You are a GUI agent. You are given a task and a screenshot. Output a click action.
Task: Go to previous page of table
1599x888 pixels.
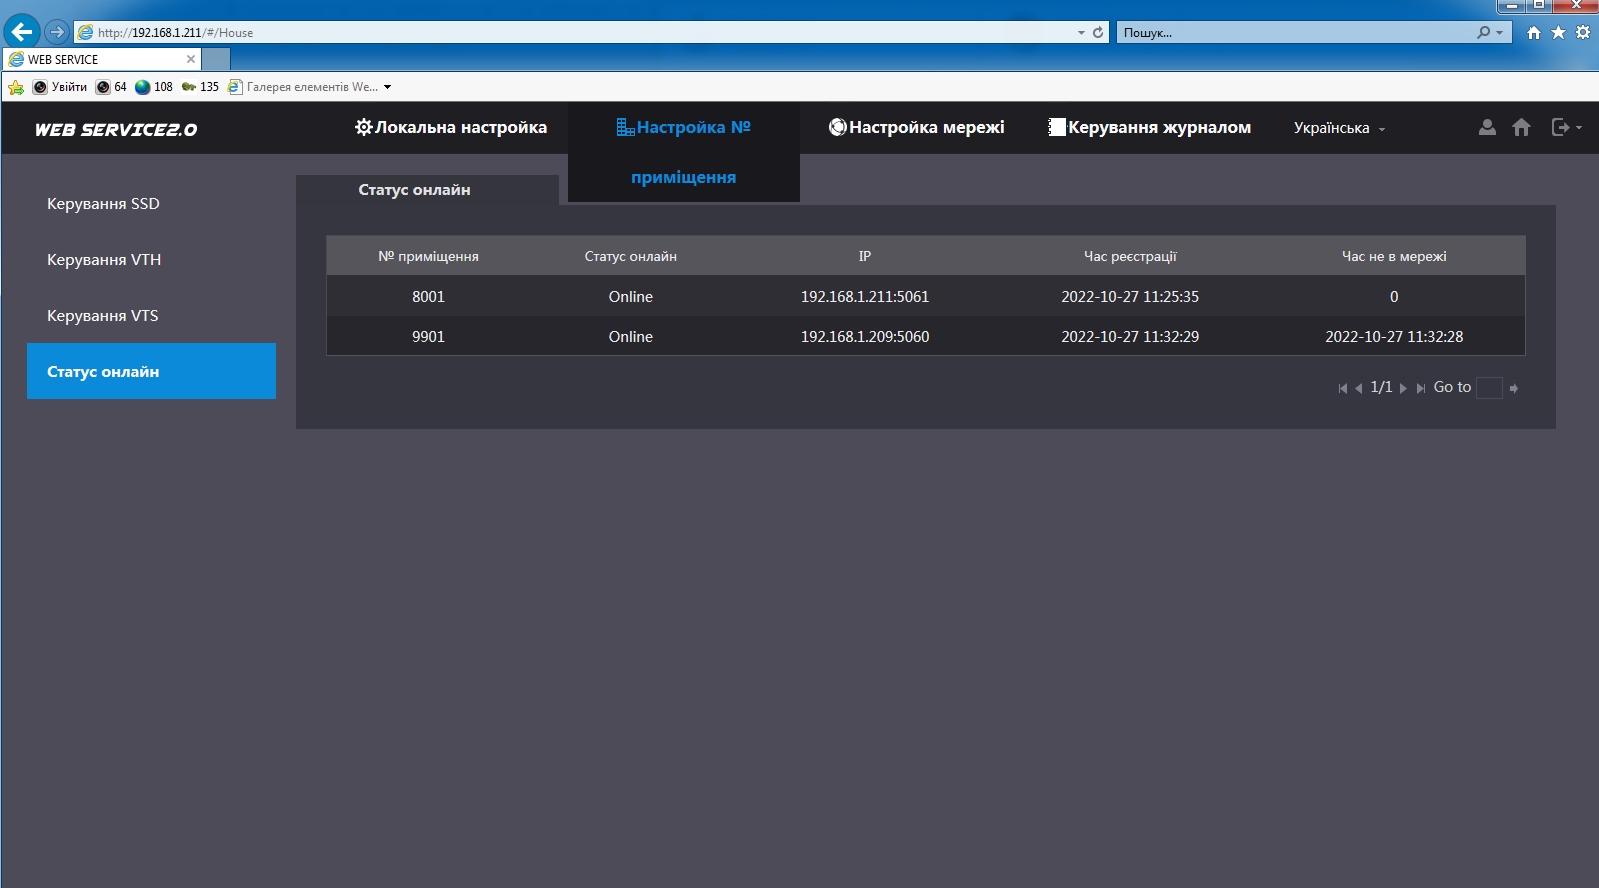click(x=1359, y=388)
